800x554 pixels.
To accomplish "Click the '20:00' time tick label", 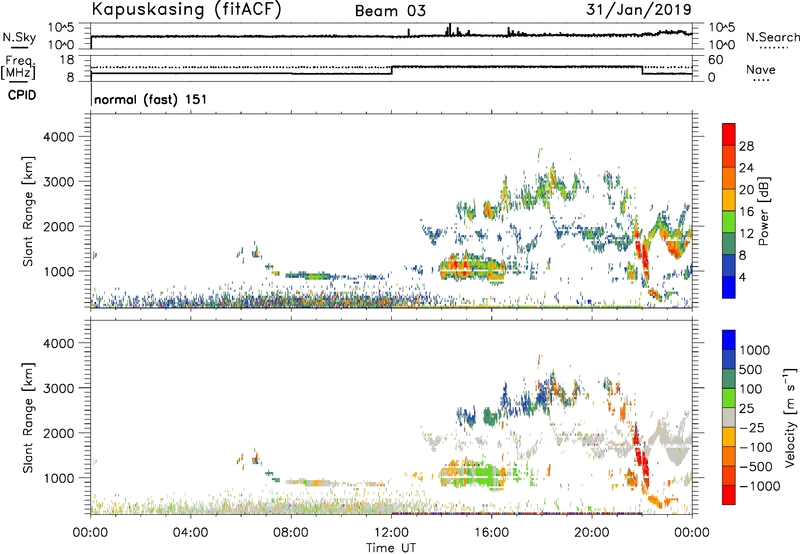I will point(591,533).
